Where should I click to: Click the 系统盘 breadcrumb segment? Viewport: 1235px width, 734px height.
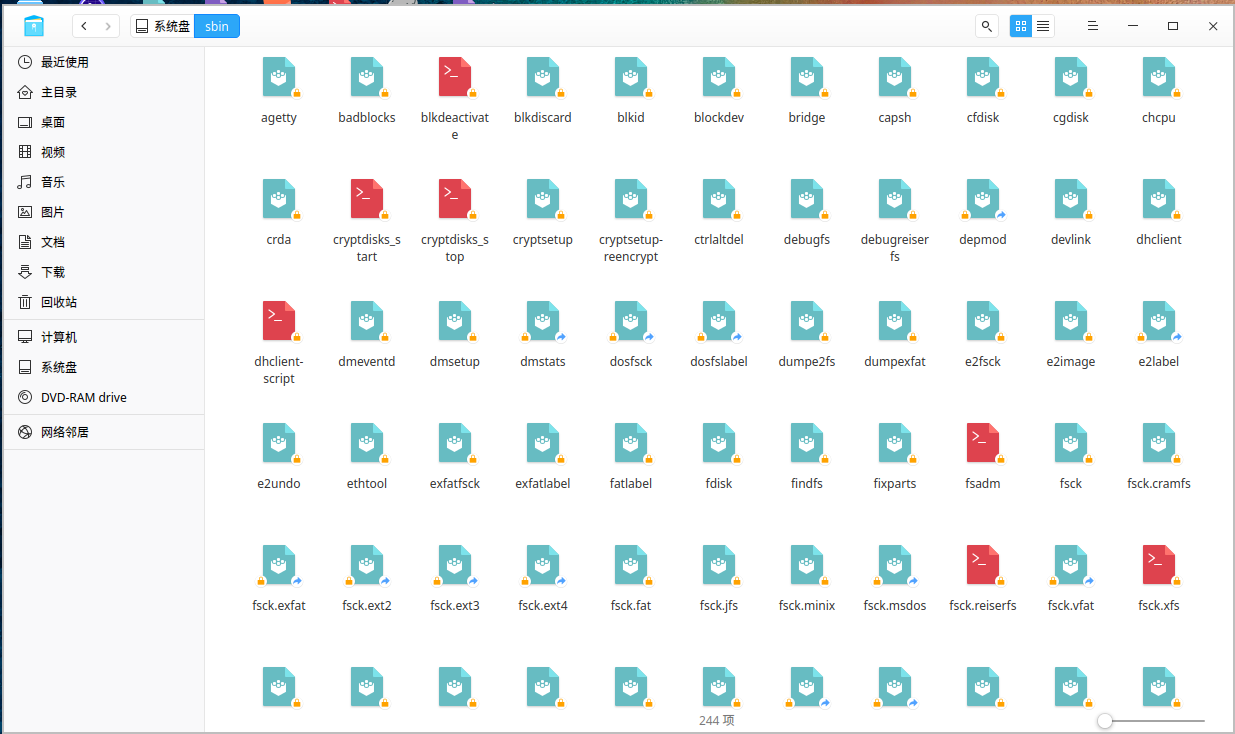(162, 26)
